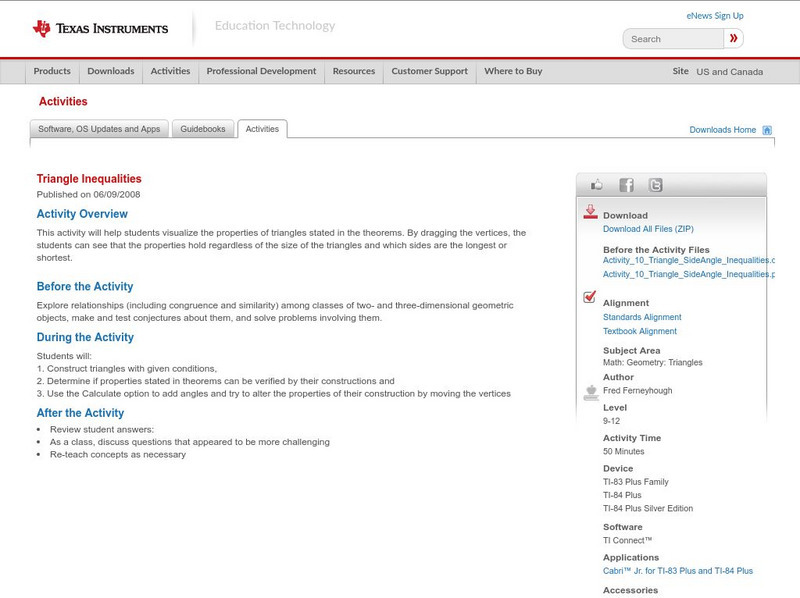Open Standards Alignment link
The image size is (800, 598).
(642, 317)
